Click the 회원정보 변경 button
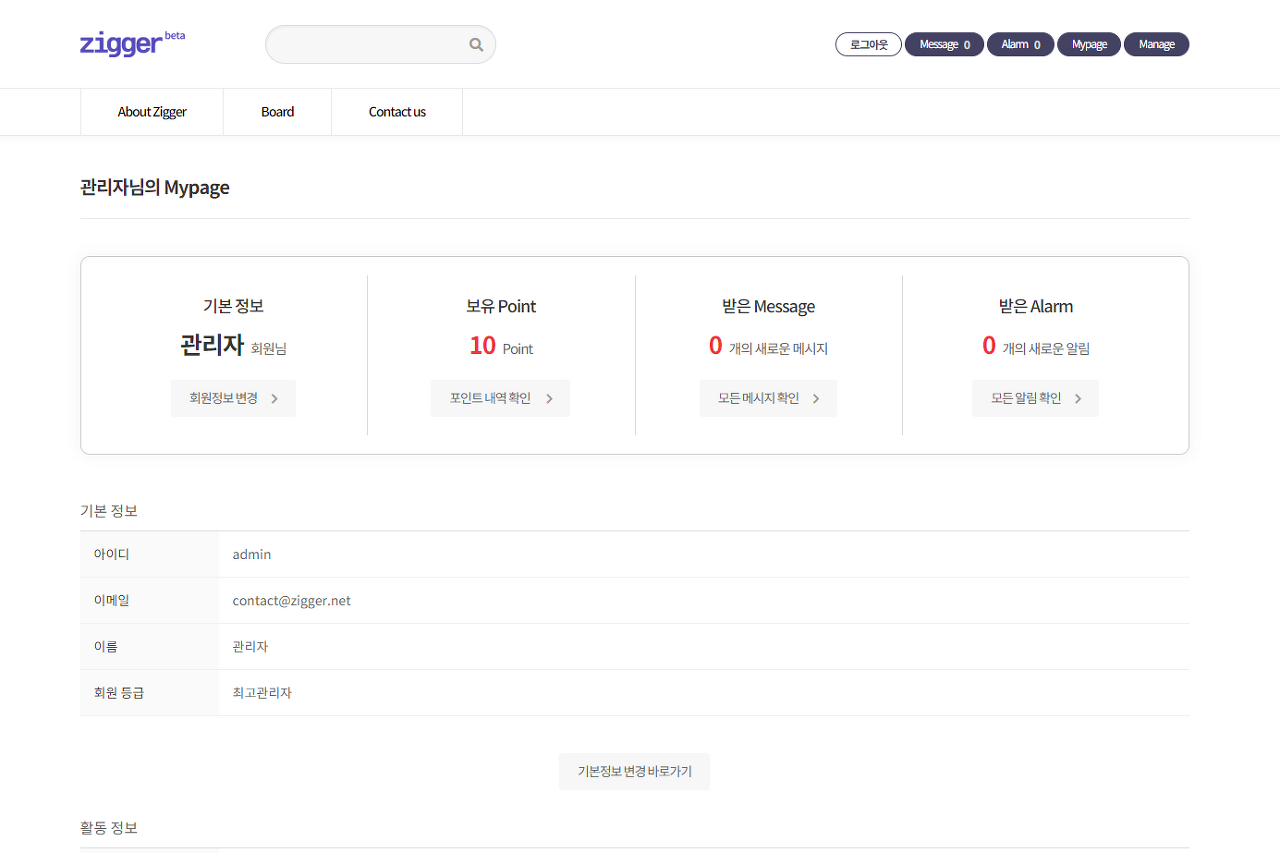 [x=233, y=398]
